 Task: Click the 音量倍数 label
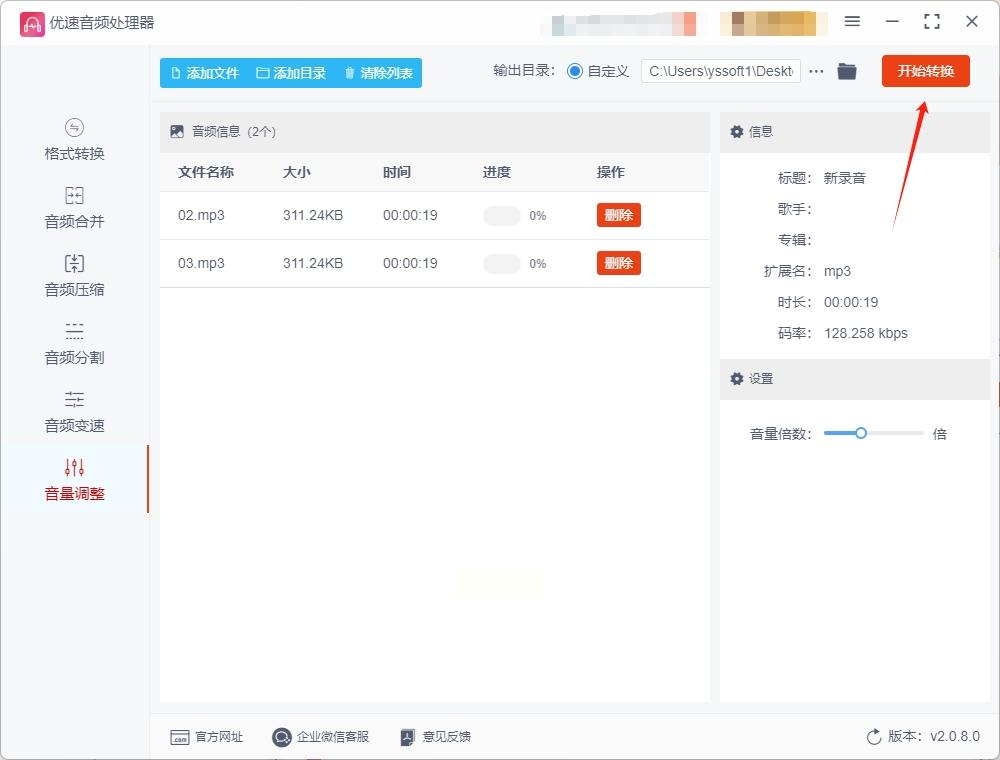point(781,434)
